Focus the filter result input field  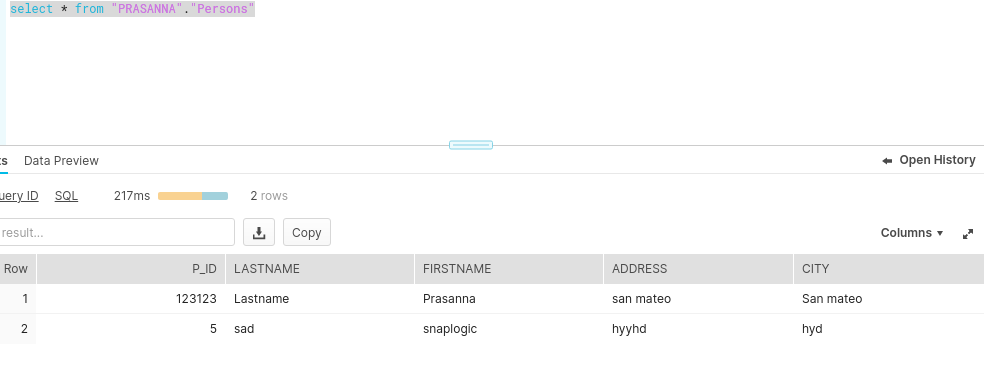(116, 232)
